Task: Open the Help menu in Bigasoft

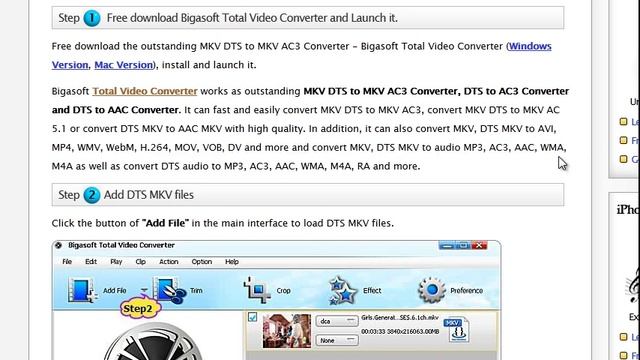Action: click(231, 262)
